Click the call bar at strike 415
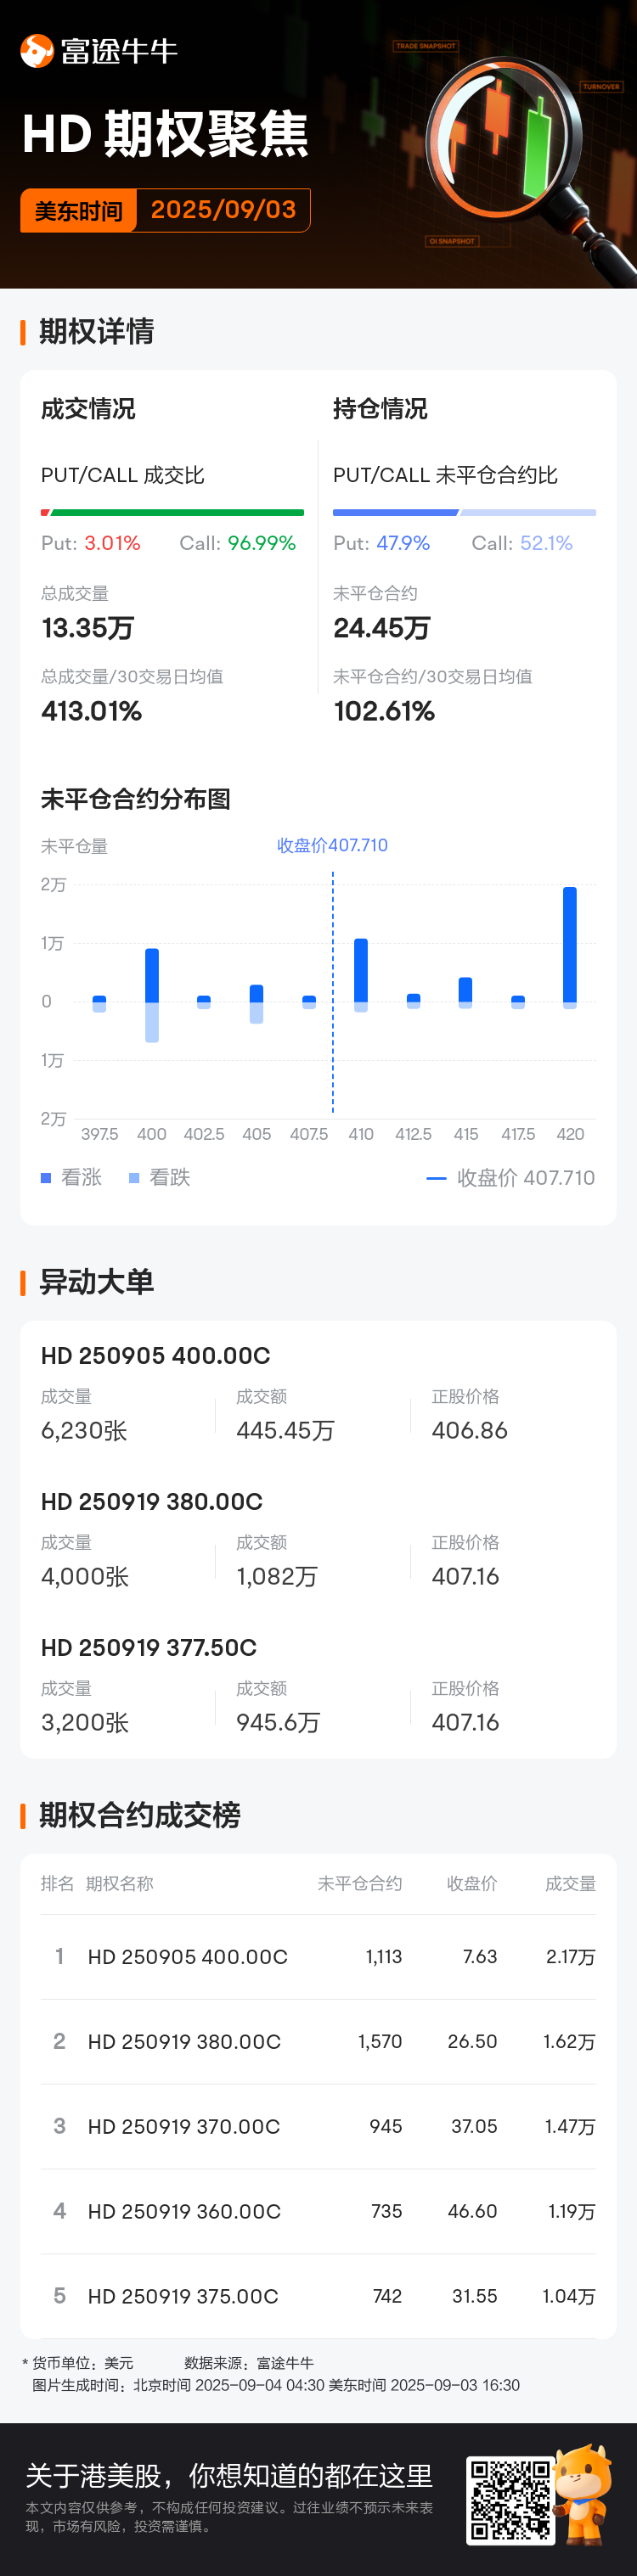The image size is (637, 2576). [x=465, y=989]
